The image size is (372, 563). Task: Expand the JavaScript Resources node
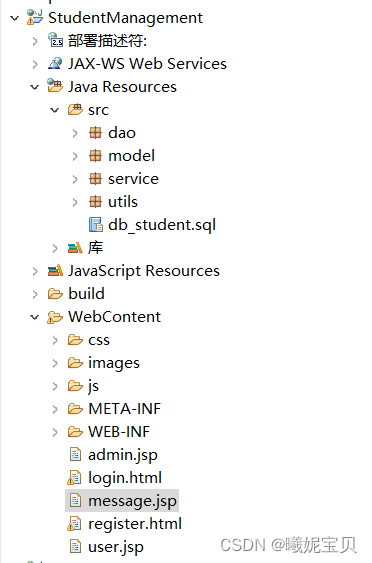35,271
